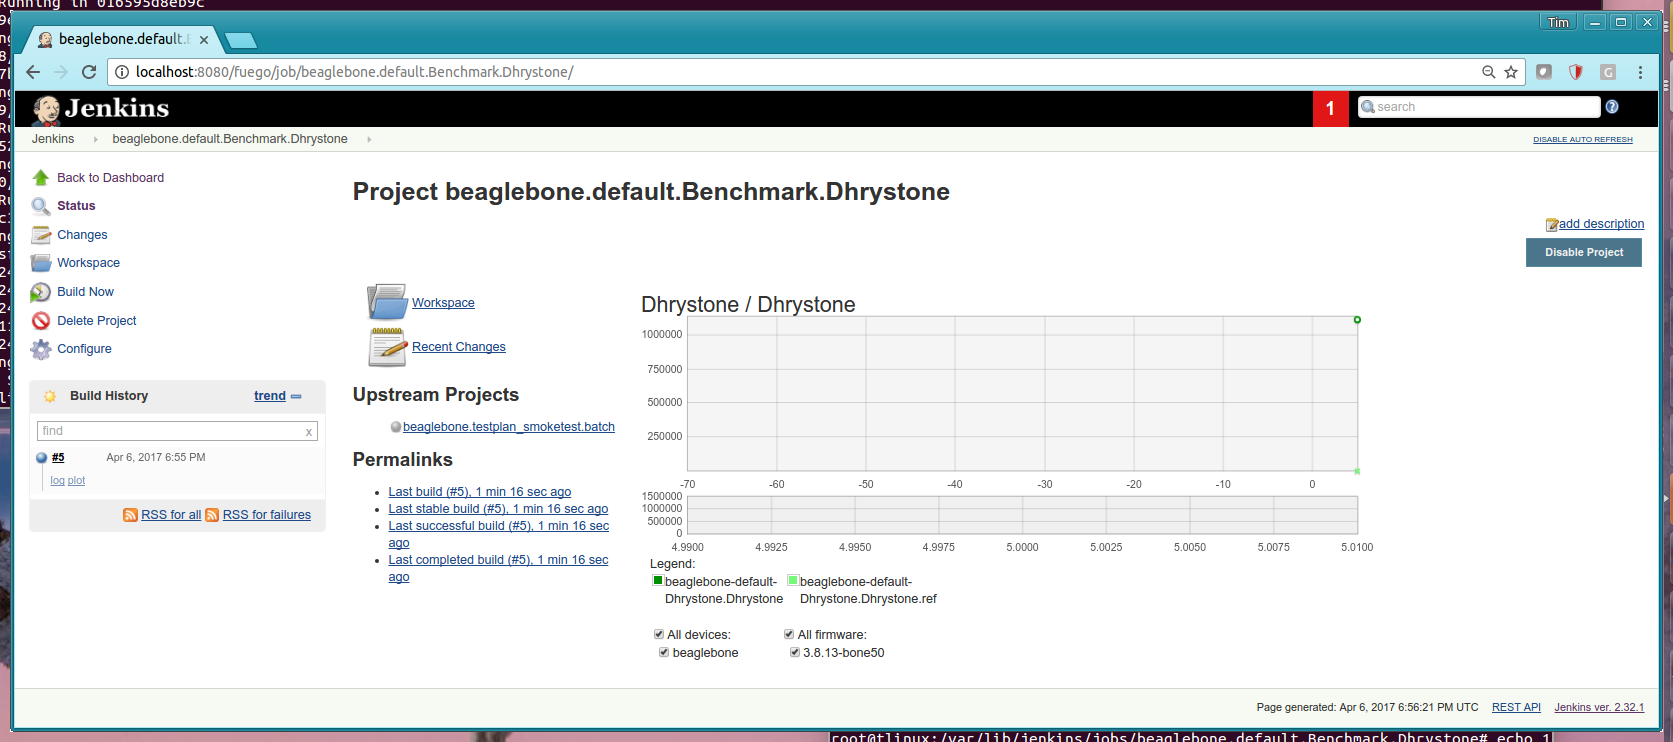Click the Jenkins search input field
The height and width of the screenshot is (742, 1673).
(x=1479, y=107)
